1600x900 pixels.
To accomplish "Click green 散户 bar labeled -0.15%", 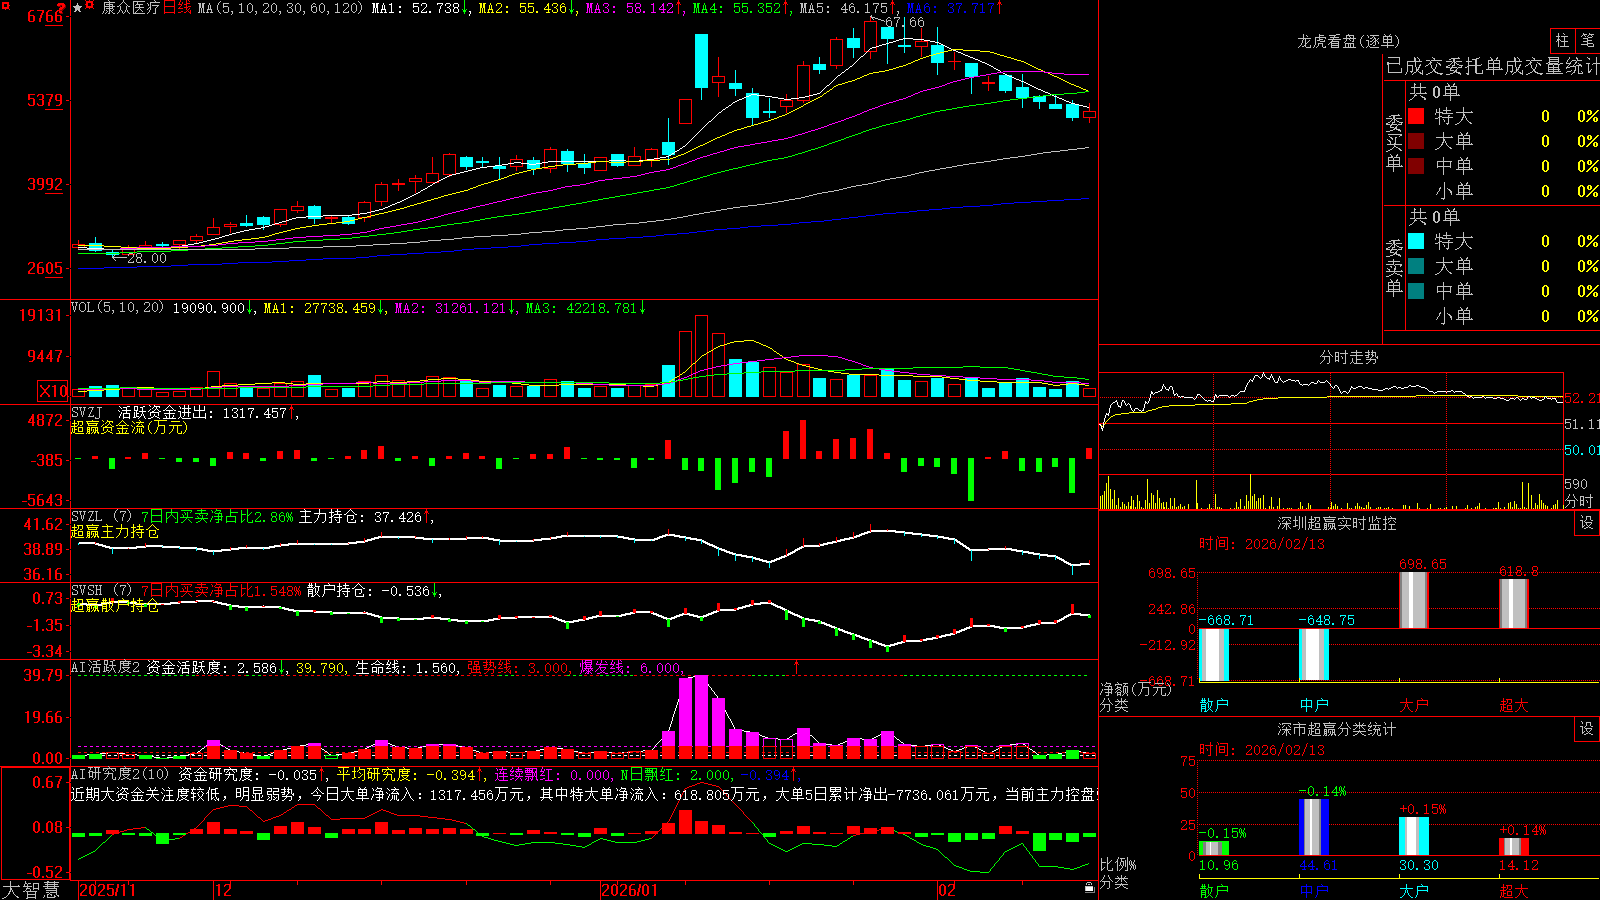I will point(1214,848).
